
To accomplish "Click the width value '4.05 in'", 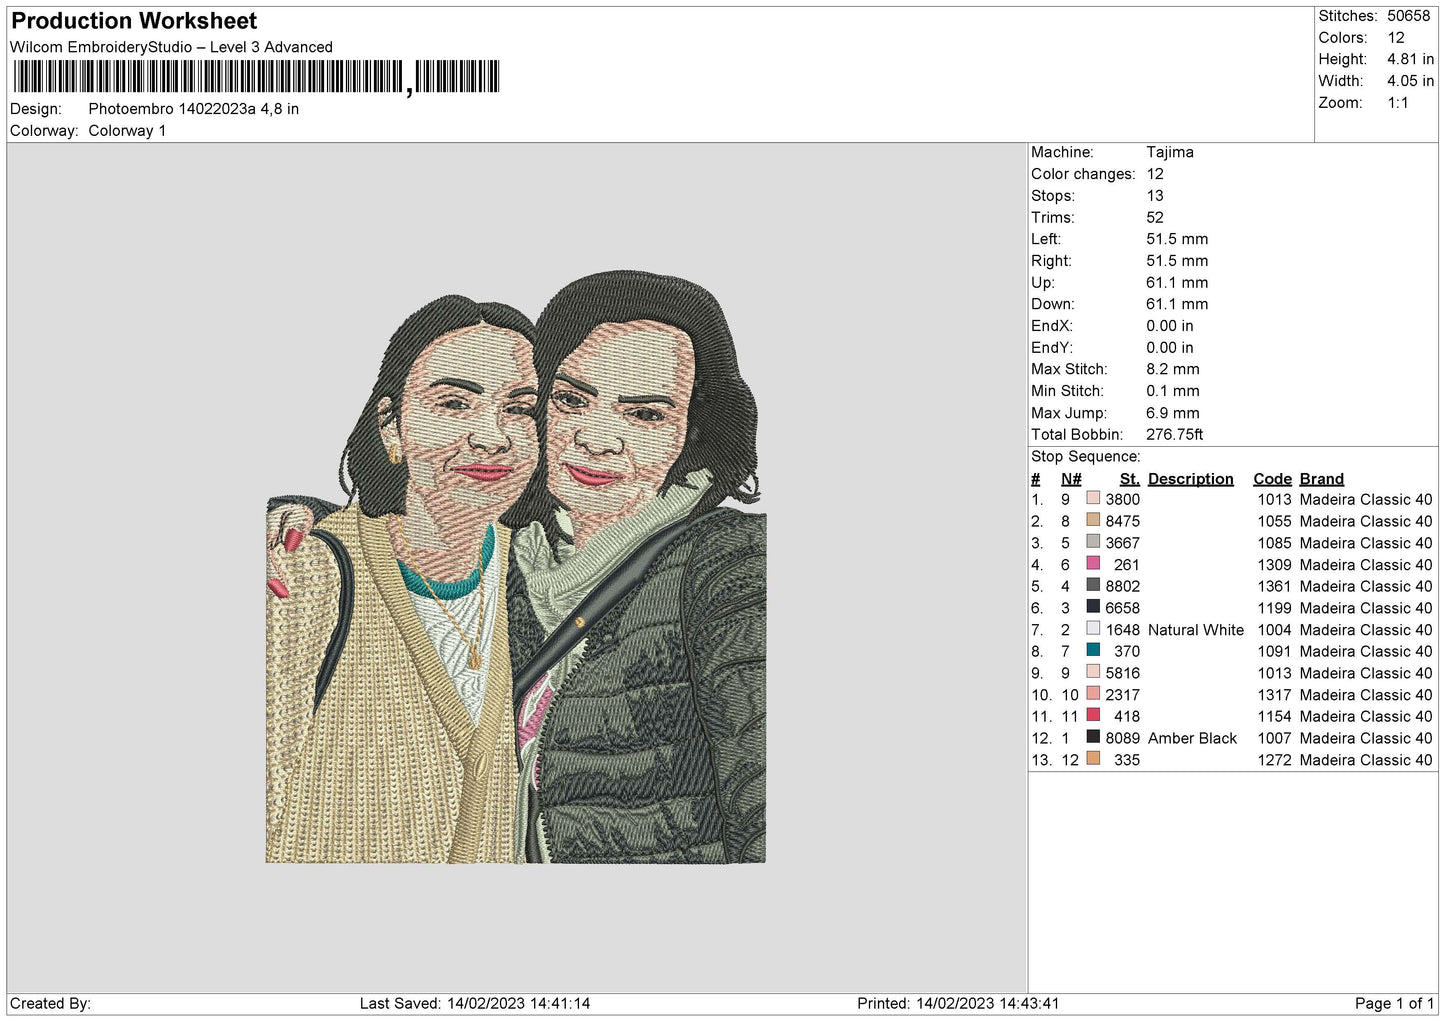I will 1410,81.
